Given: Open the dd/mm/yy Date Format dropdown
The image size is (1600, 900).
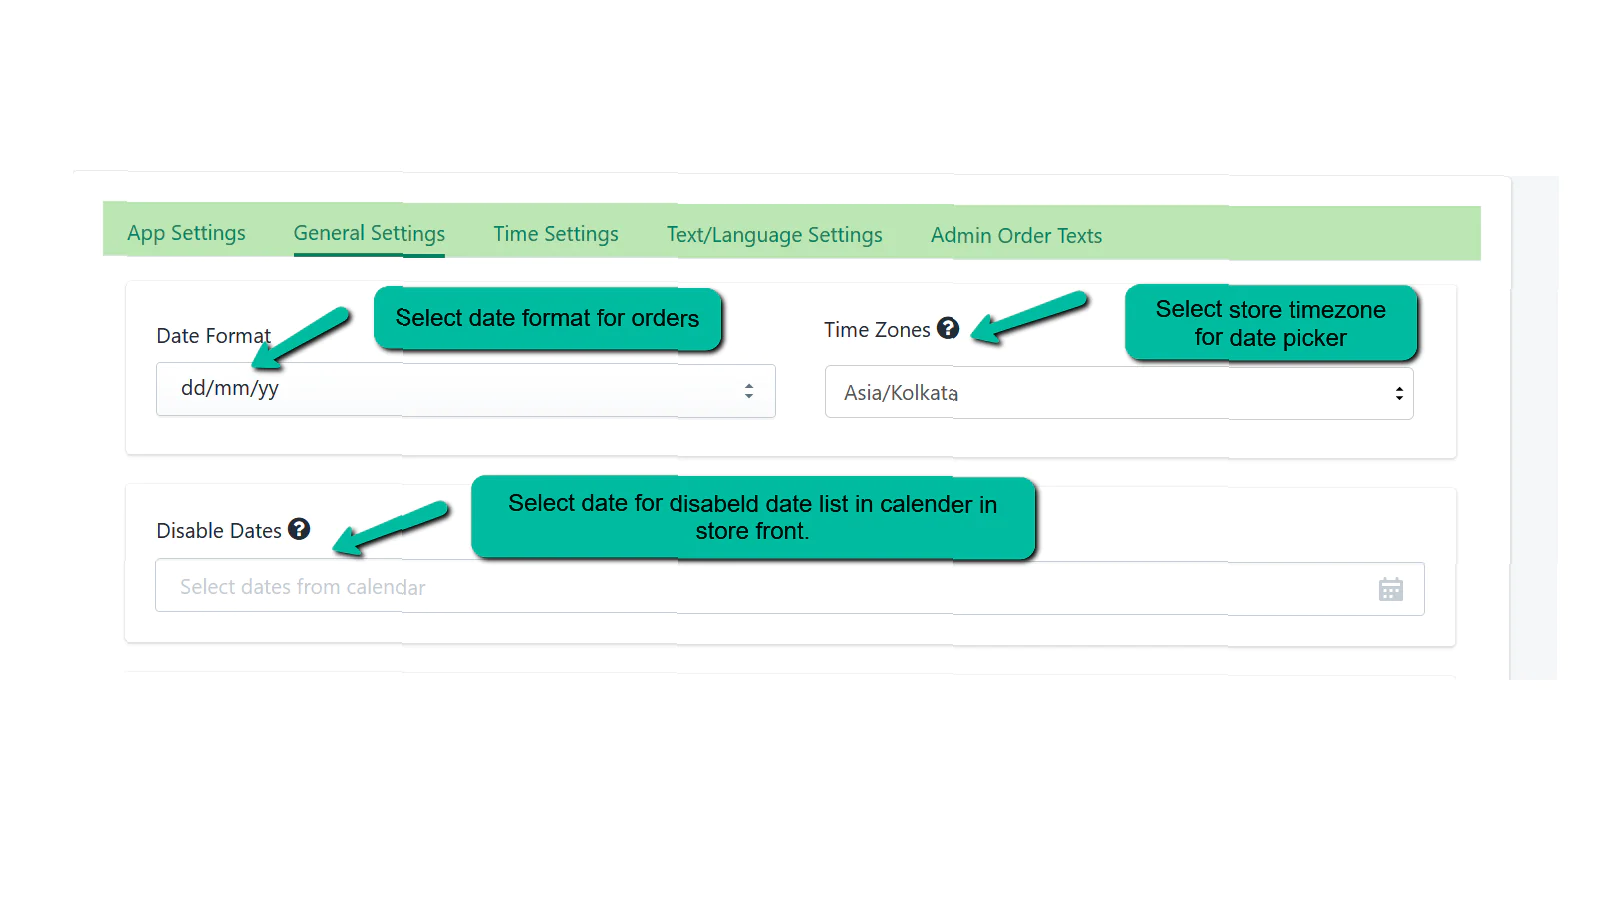Looking at the screenshot, I should pos(465,390).
